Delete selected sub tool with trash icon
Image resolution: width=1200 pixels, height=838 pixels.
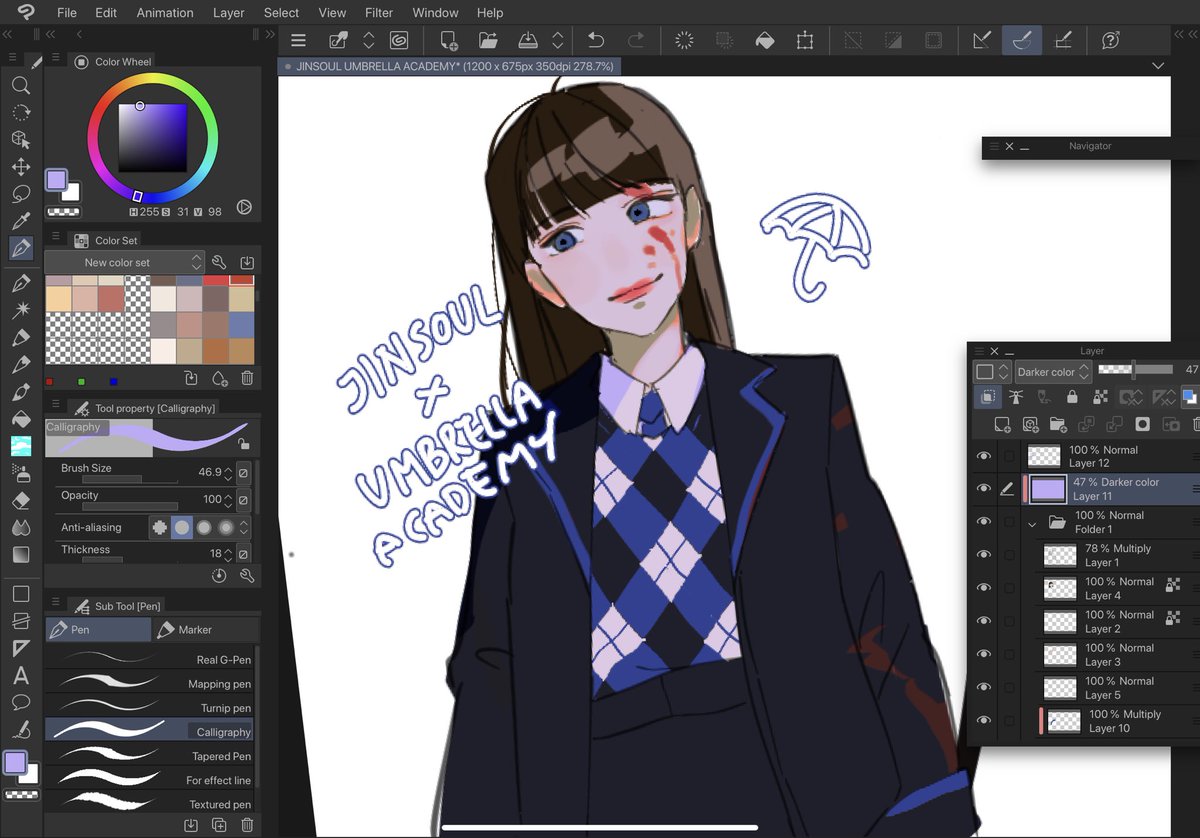click(247, 825)
